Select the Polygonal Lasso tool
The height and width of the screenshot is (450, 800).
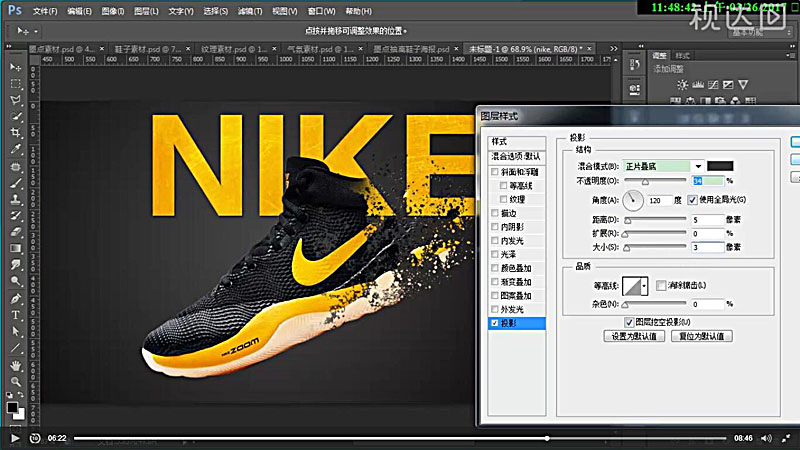(16, 100)
